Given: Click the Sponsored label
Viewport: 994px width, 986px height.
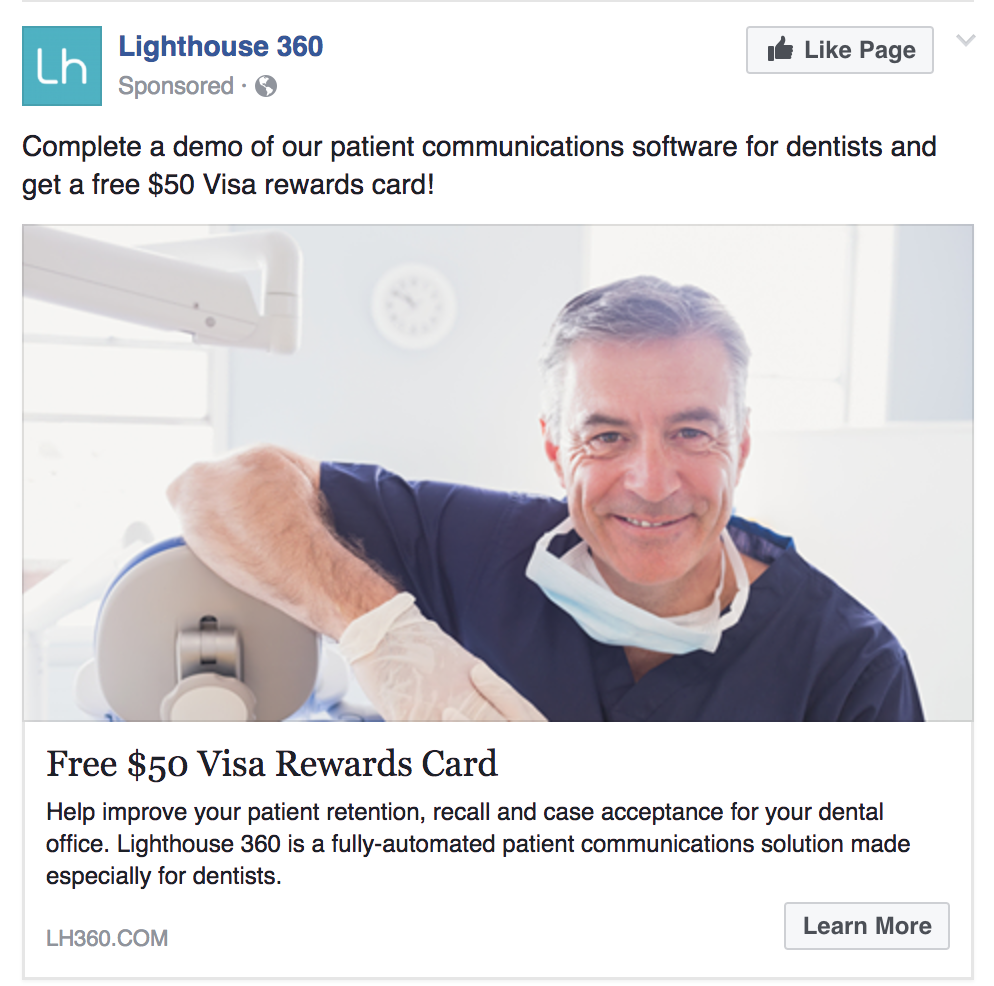Looking at the screenshot, I should click(x=176, y=86).
